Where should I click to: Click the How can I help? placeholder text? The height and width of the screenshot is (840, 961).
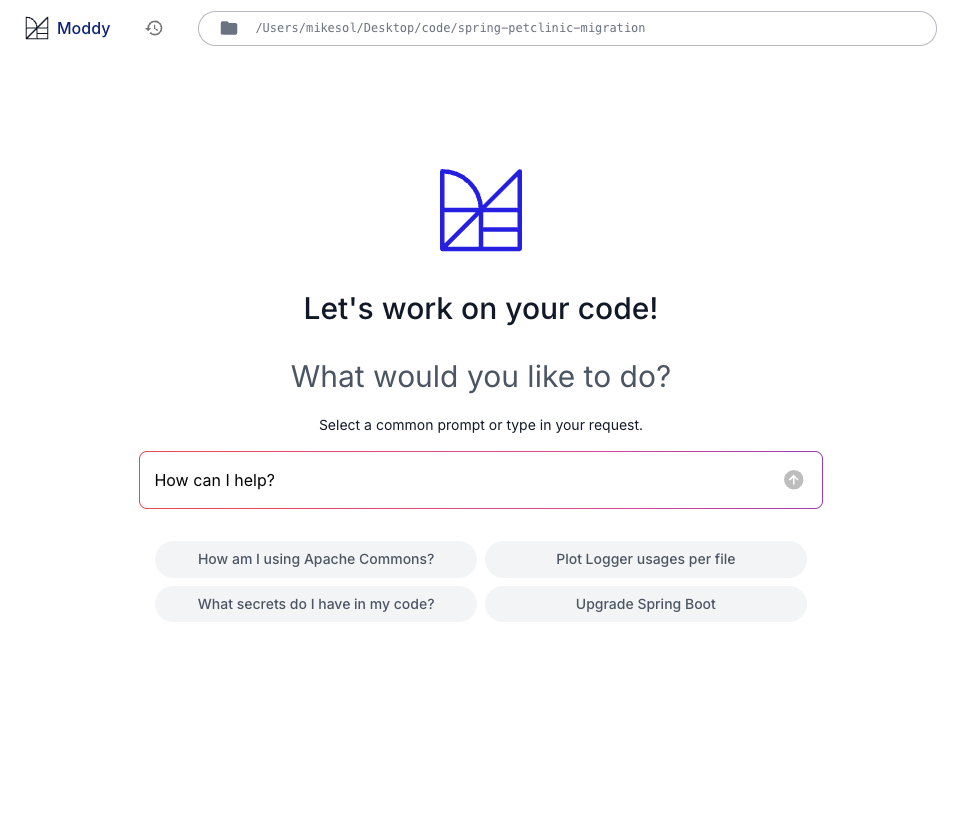[215, 480]
